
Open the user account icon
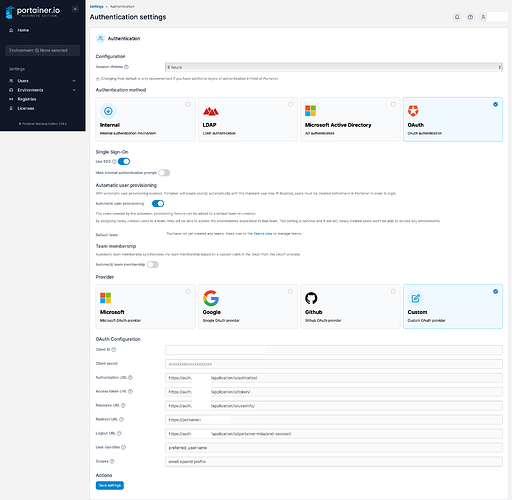(483, 17)
